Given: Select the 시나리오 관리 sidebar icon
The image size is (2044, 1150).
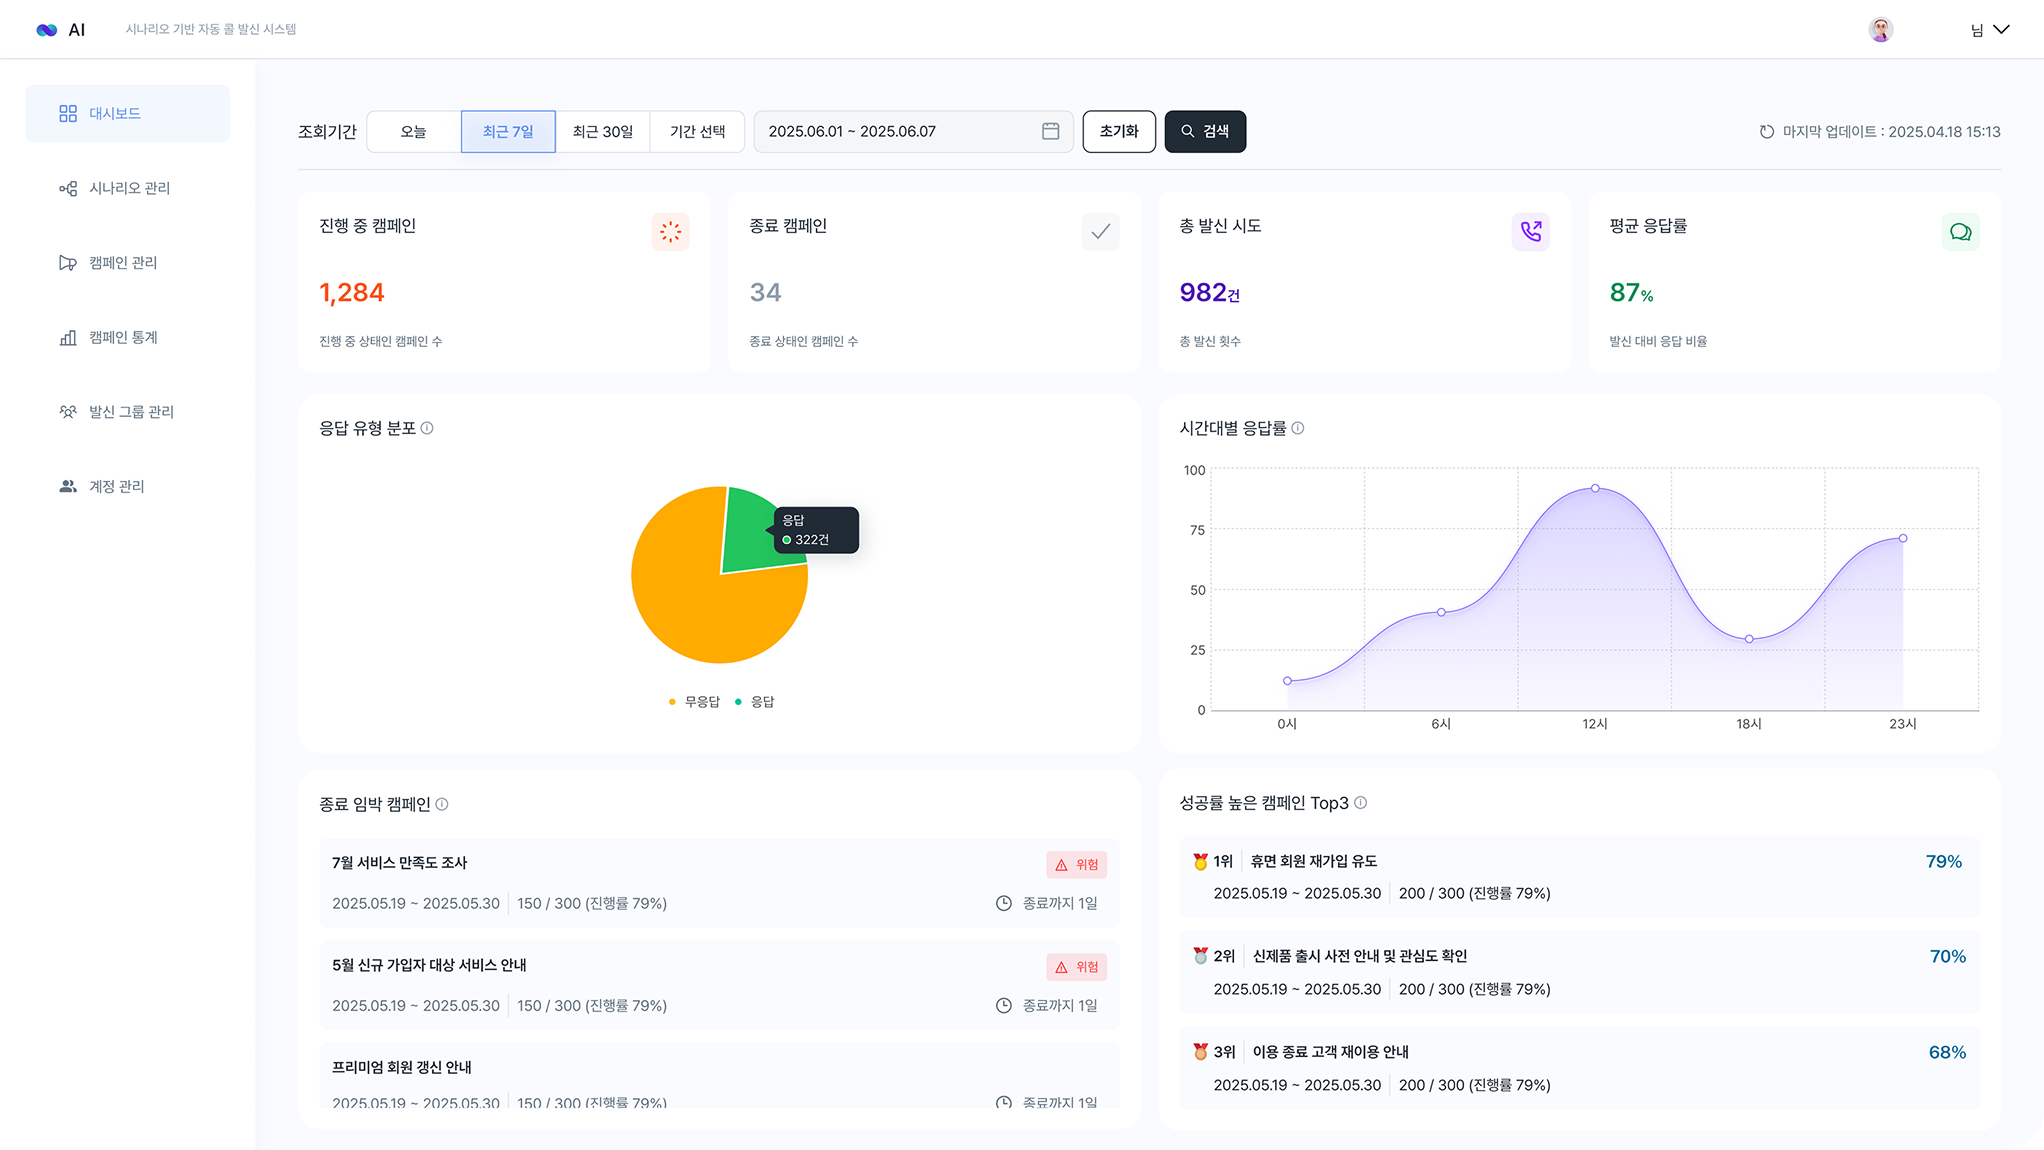Looking at the screenshot, I should tap(68, 188).
